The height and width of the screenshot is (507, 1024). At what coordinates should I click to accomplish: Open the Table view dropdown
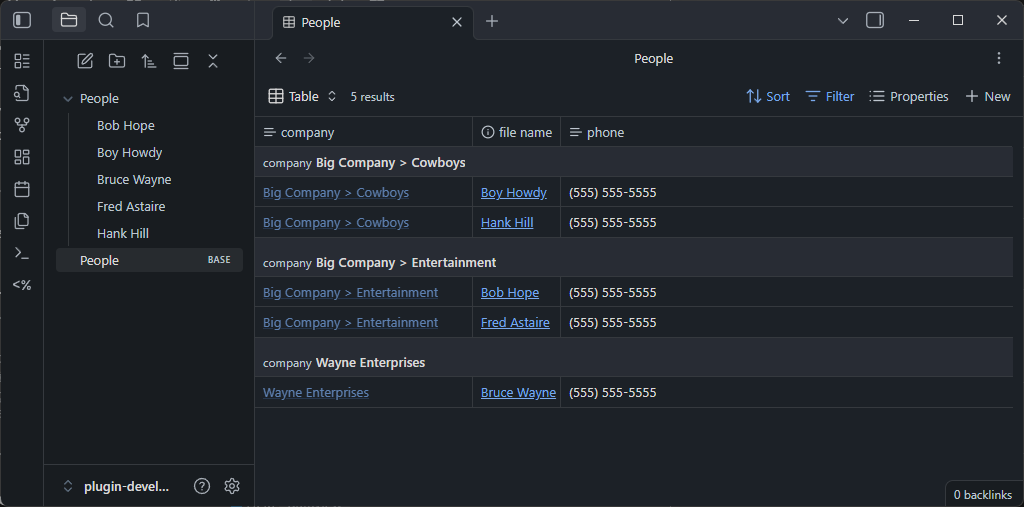304,97
